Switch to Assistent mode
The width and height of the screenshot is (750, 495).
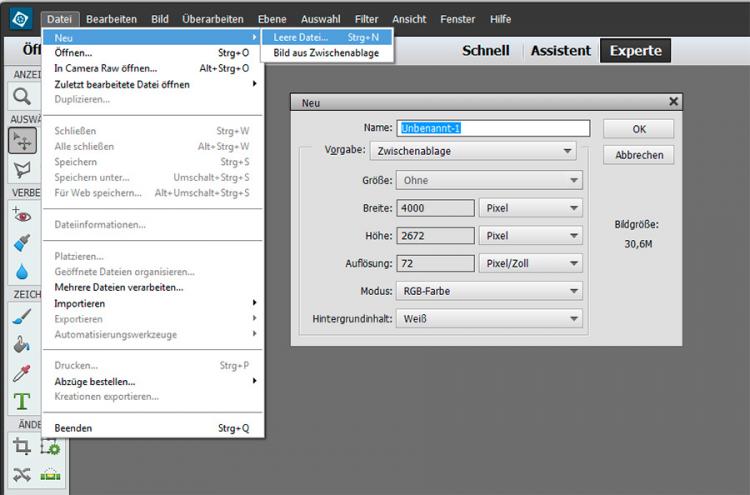(x=560, y=51)
